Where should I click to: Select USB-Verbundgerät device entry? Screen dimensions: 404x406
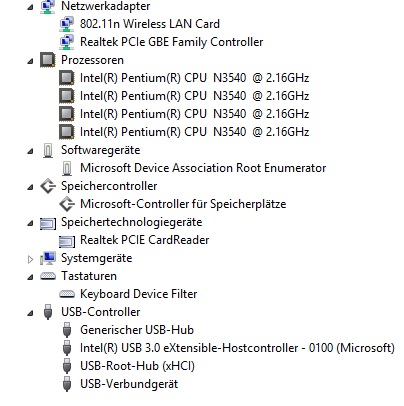point(129,384)
